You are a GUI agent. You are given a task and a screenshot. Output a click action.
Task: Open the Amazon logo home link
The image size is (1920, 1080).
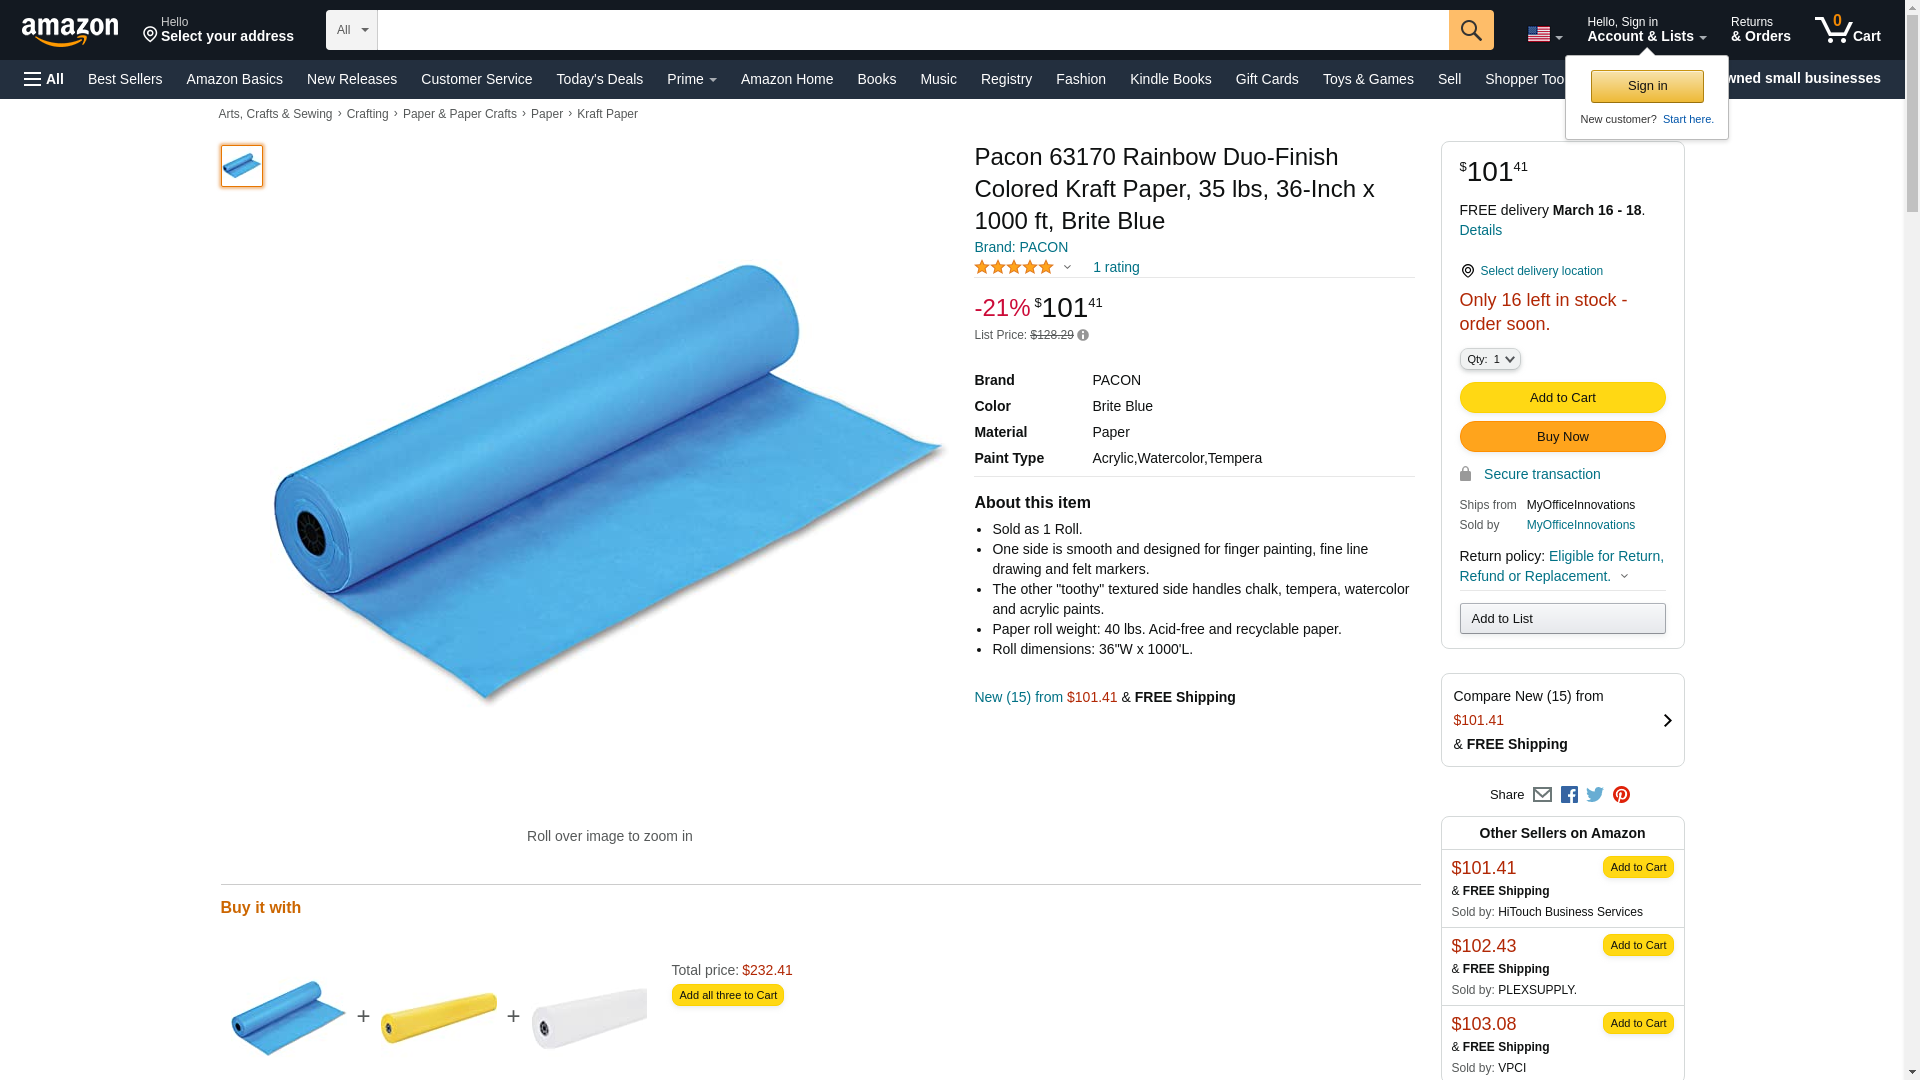tap(70, 31)
